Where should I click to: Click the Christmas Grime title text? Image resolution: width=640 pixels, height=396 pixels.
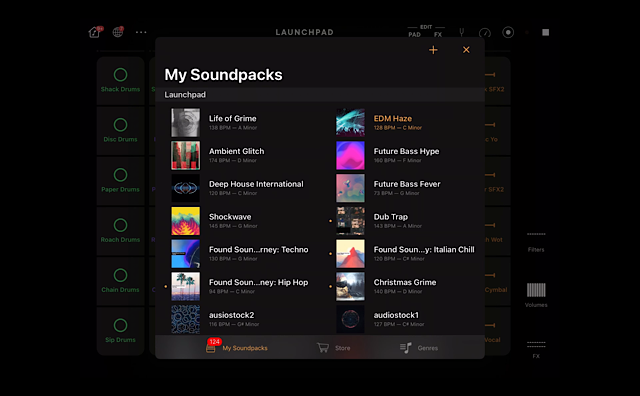pyautogui.click(x=404, y=282)
